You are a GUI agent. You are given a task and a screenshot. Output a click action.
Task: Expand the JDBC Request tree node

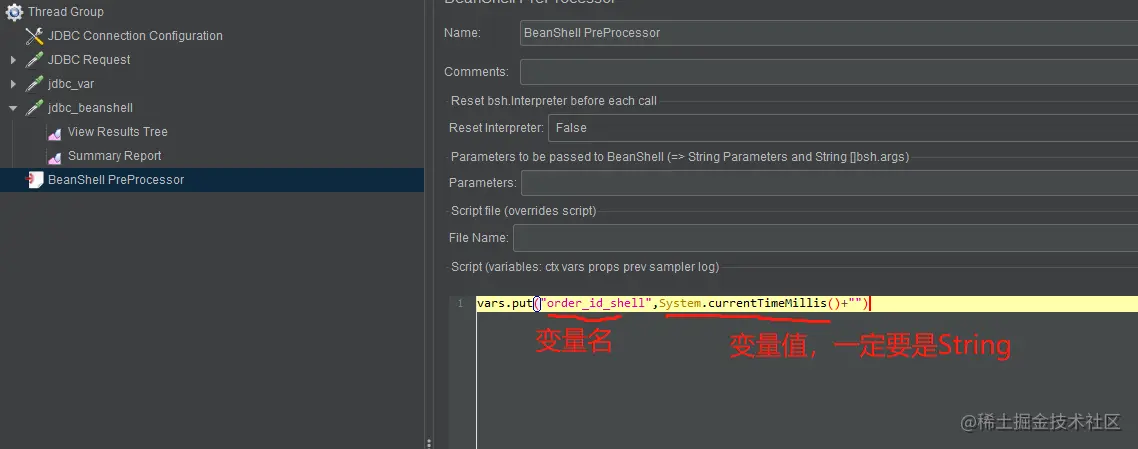pyautogui.click(x=13, y=59)
